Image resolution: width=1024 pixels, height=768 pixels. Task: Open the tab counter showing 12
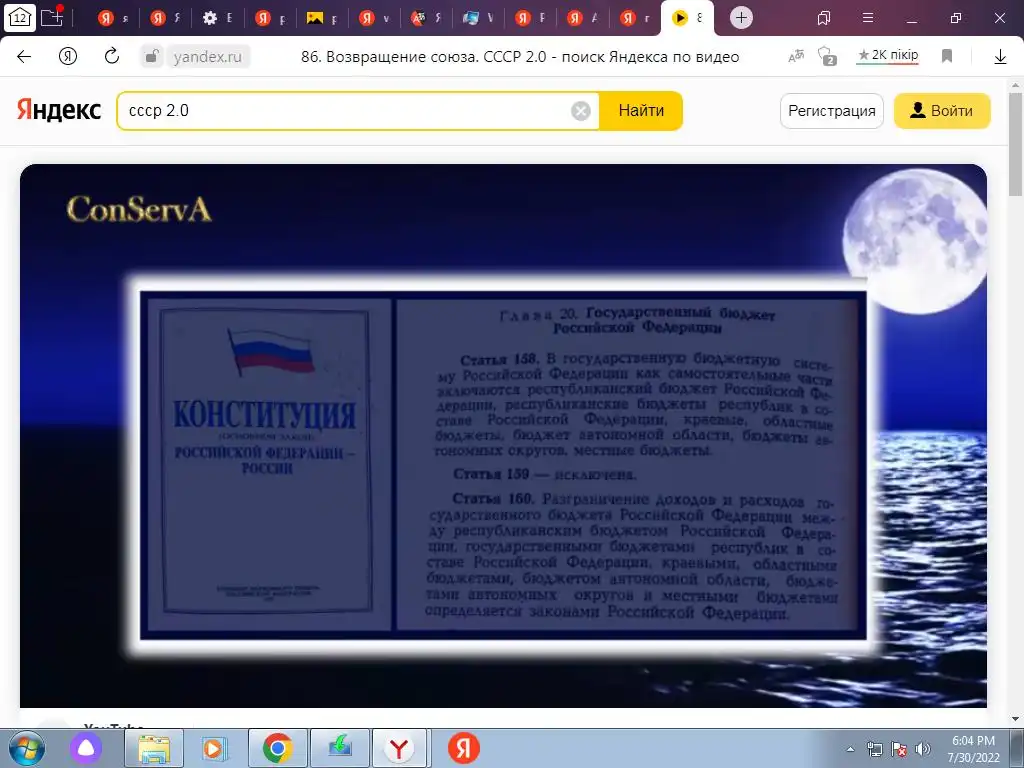click(20, 18)
